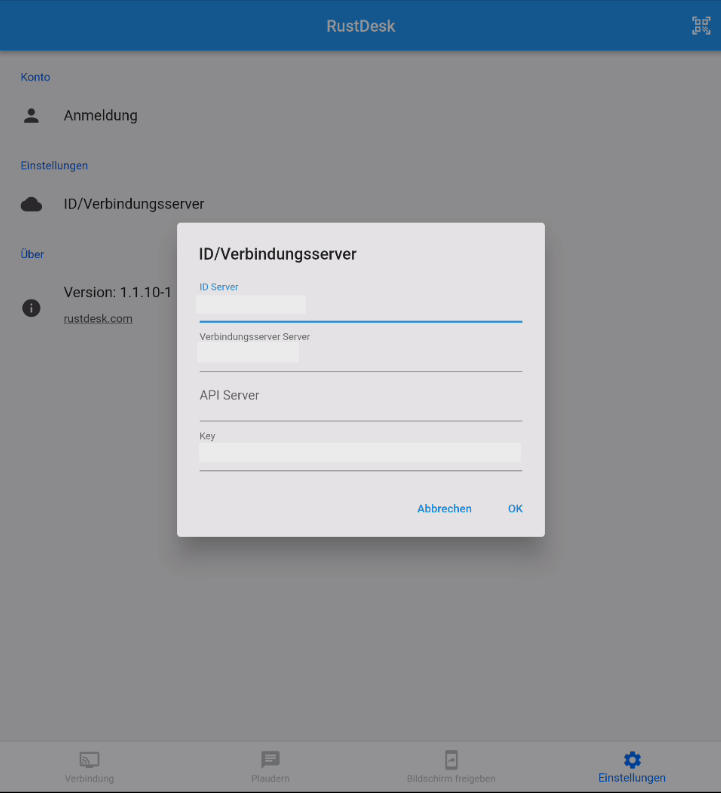Click the ID/Verbindungsserver dialog heading

tap(278, 254)
